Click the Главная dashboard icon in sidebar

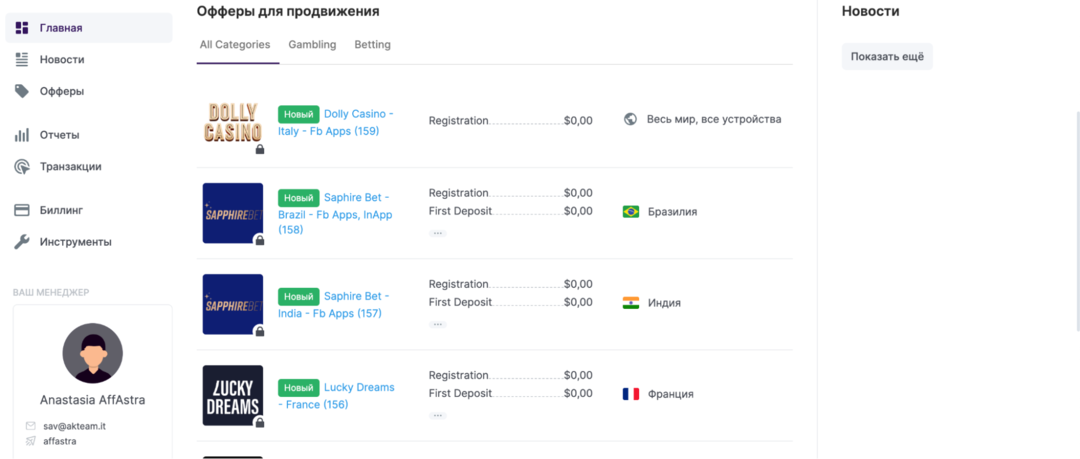click(x=22, y=28)
